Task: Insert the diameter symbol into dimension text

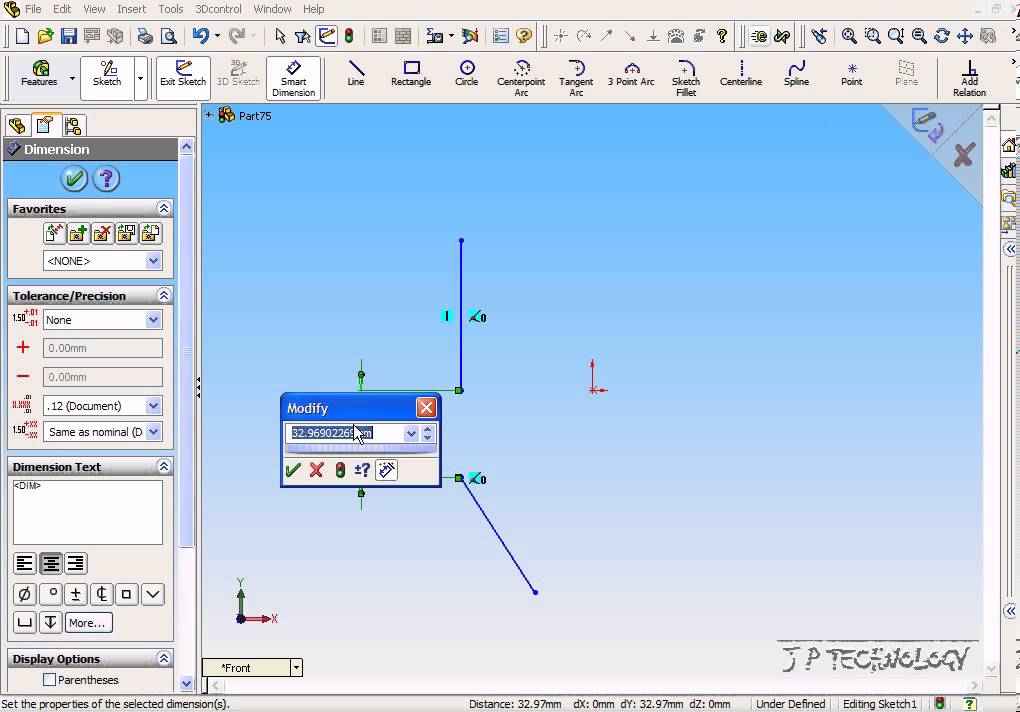Action: pos(25,594)
